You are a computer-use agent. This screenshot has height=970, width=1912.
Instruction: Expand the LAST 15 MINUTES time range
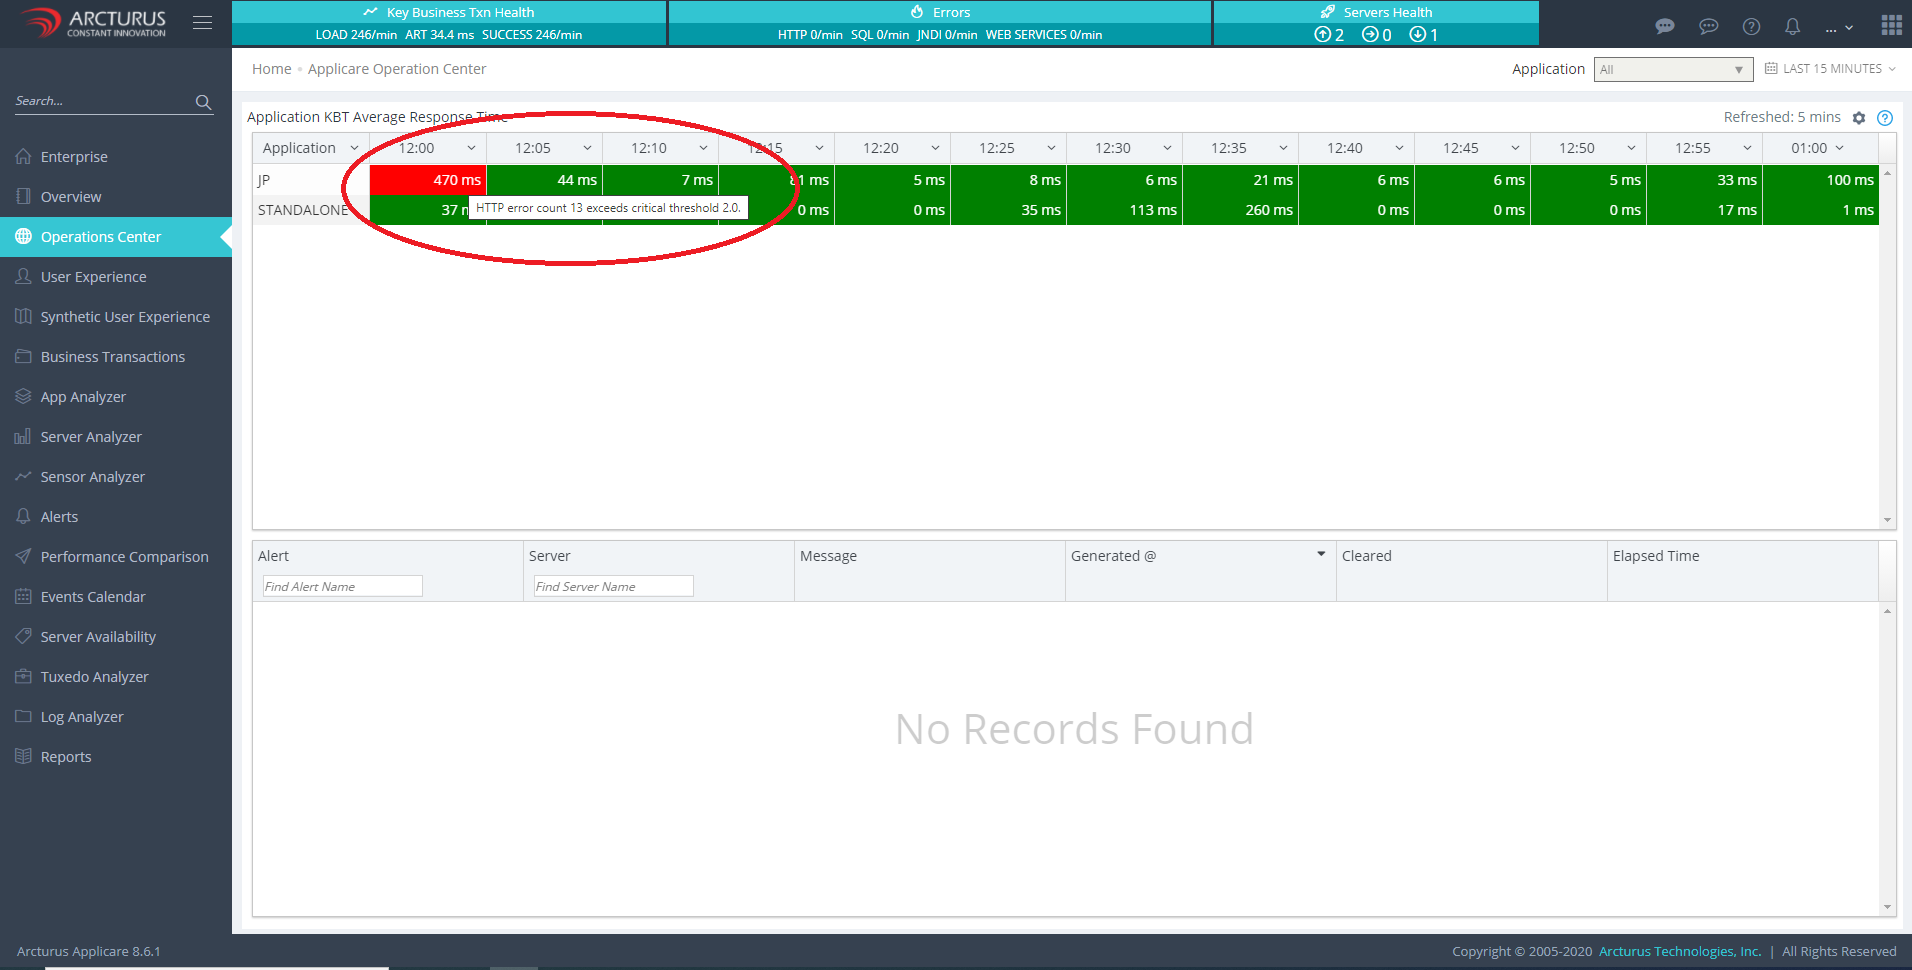(1831, 69)
